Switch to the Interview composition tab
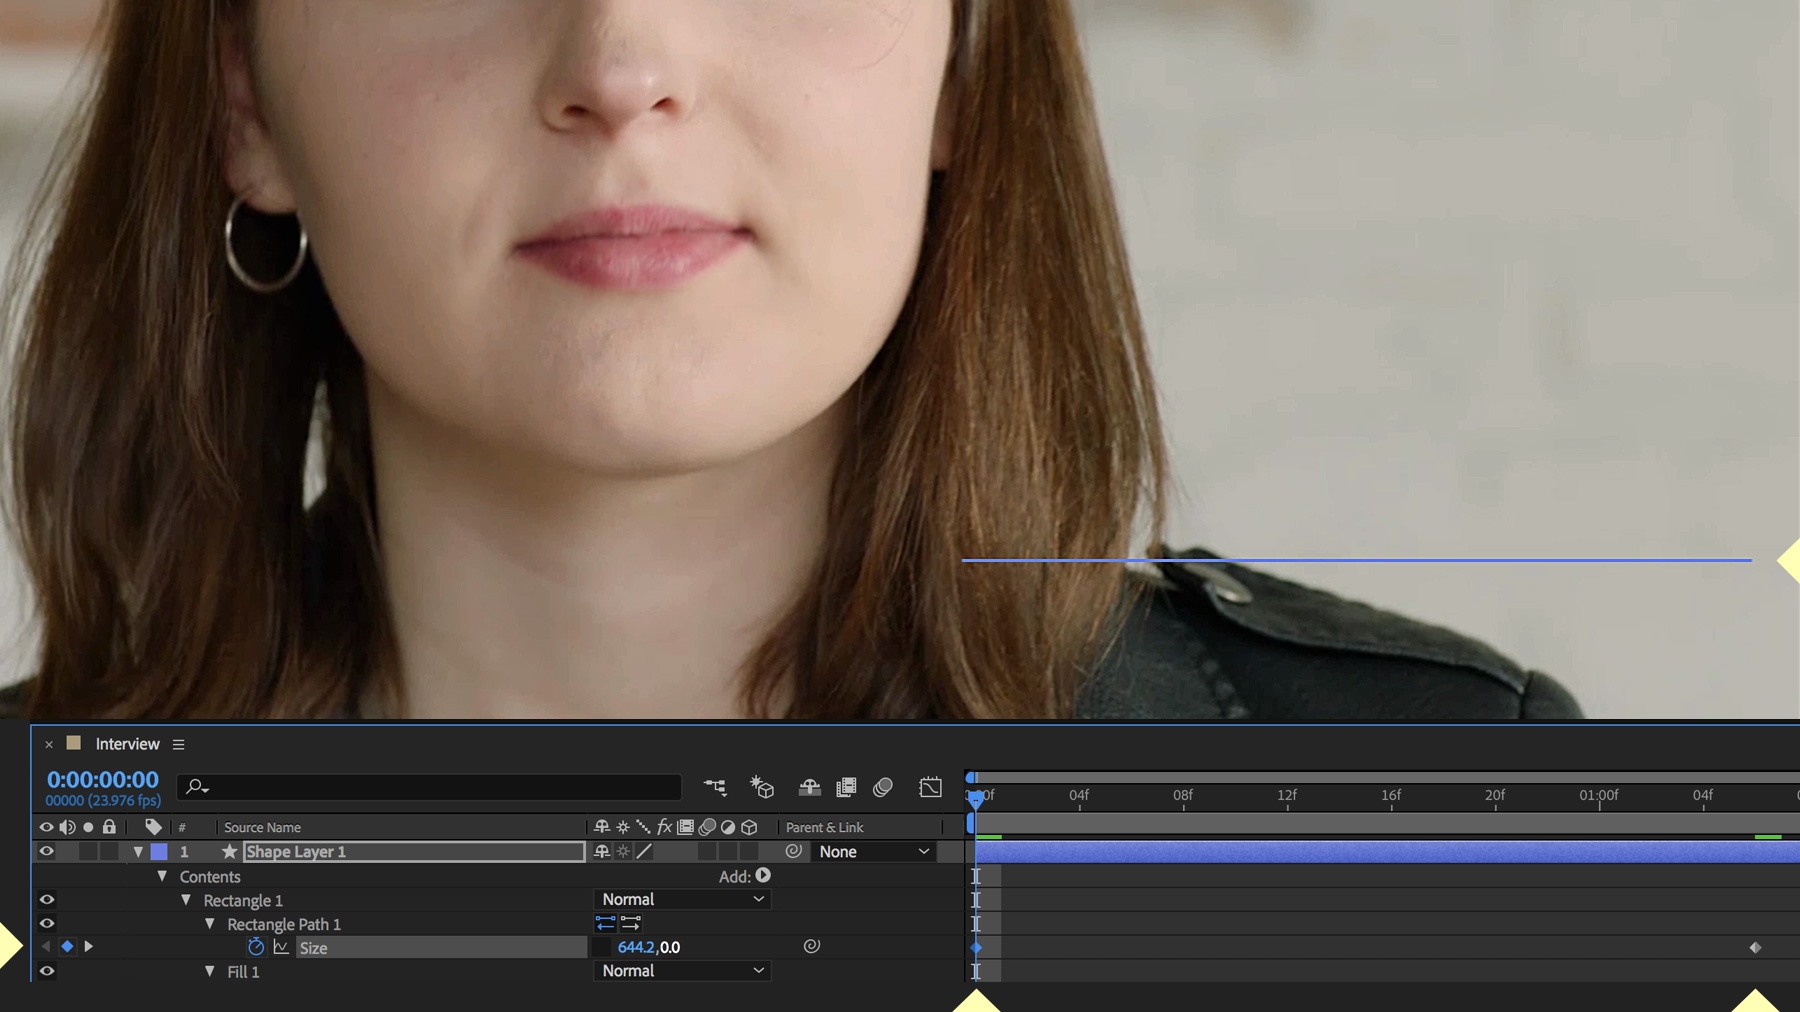1800x1012 pixels. [x=127, y=744]
